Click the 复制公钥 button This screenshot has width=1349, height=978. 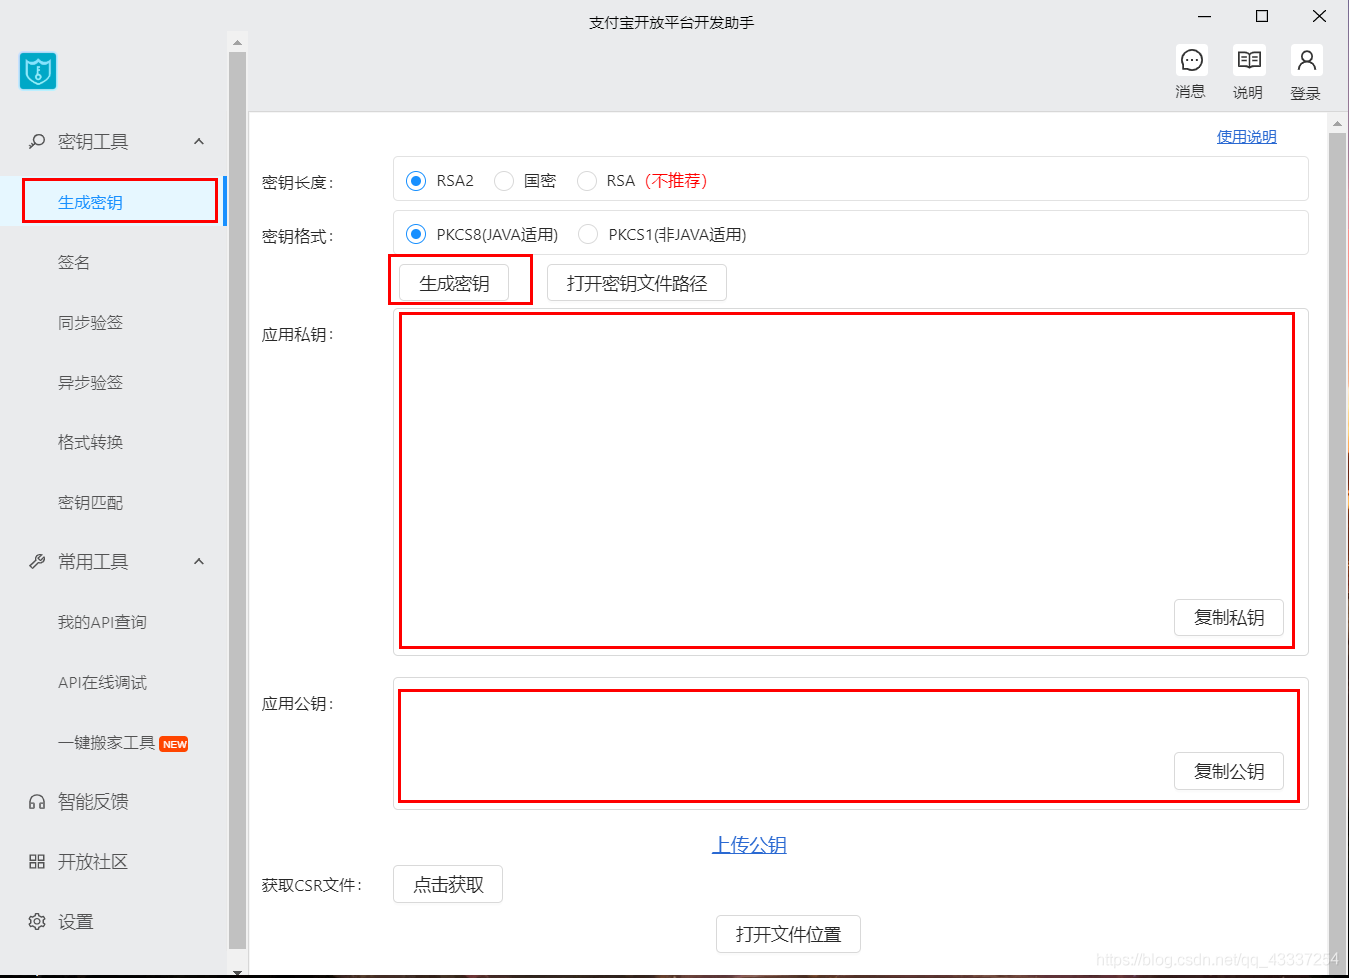pos(1229,771)
